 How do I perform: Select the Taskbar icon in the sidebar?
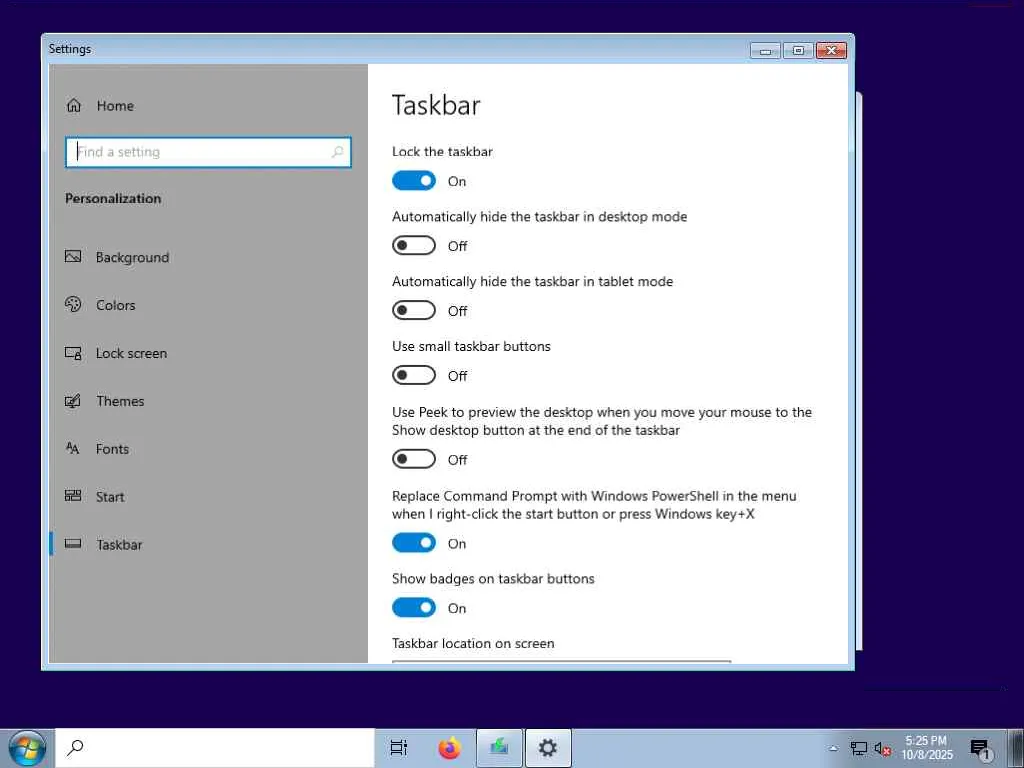point(73,543)
